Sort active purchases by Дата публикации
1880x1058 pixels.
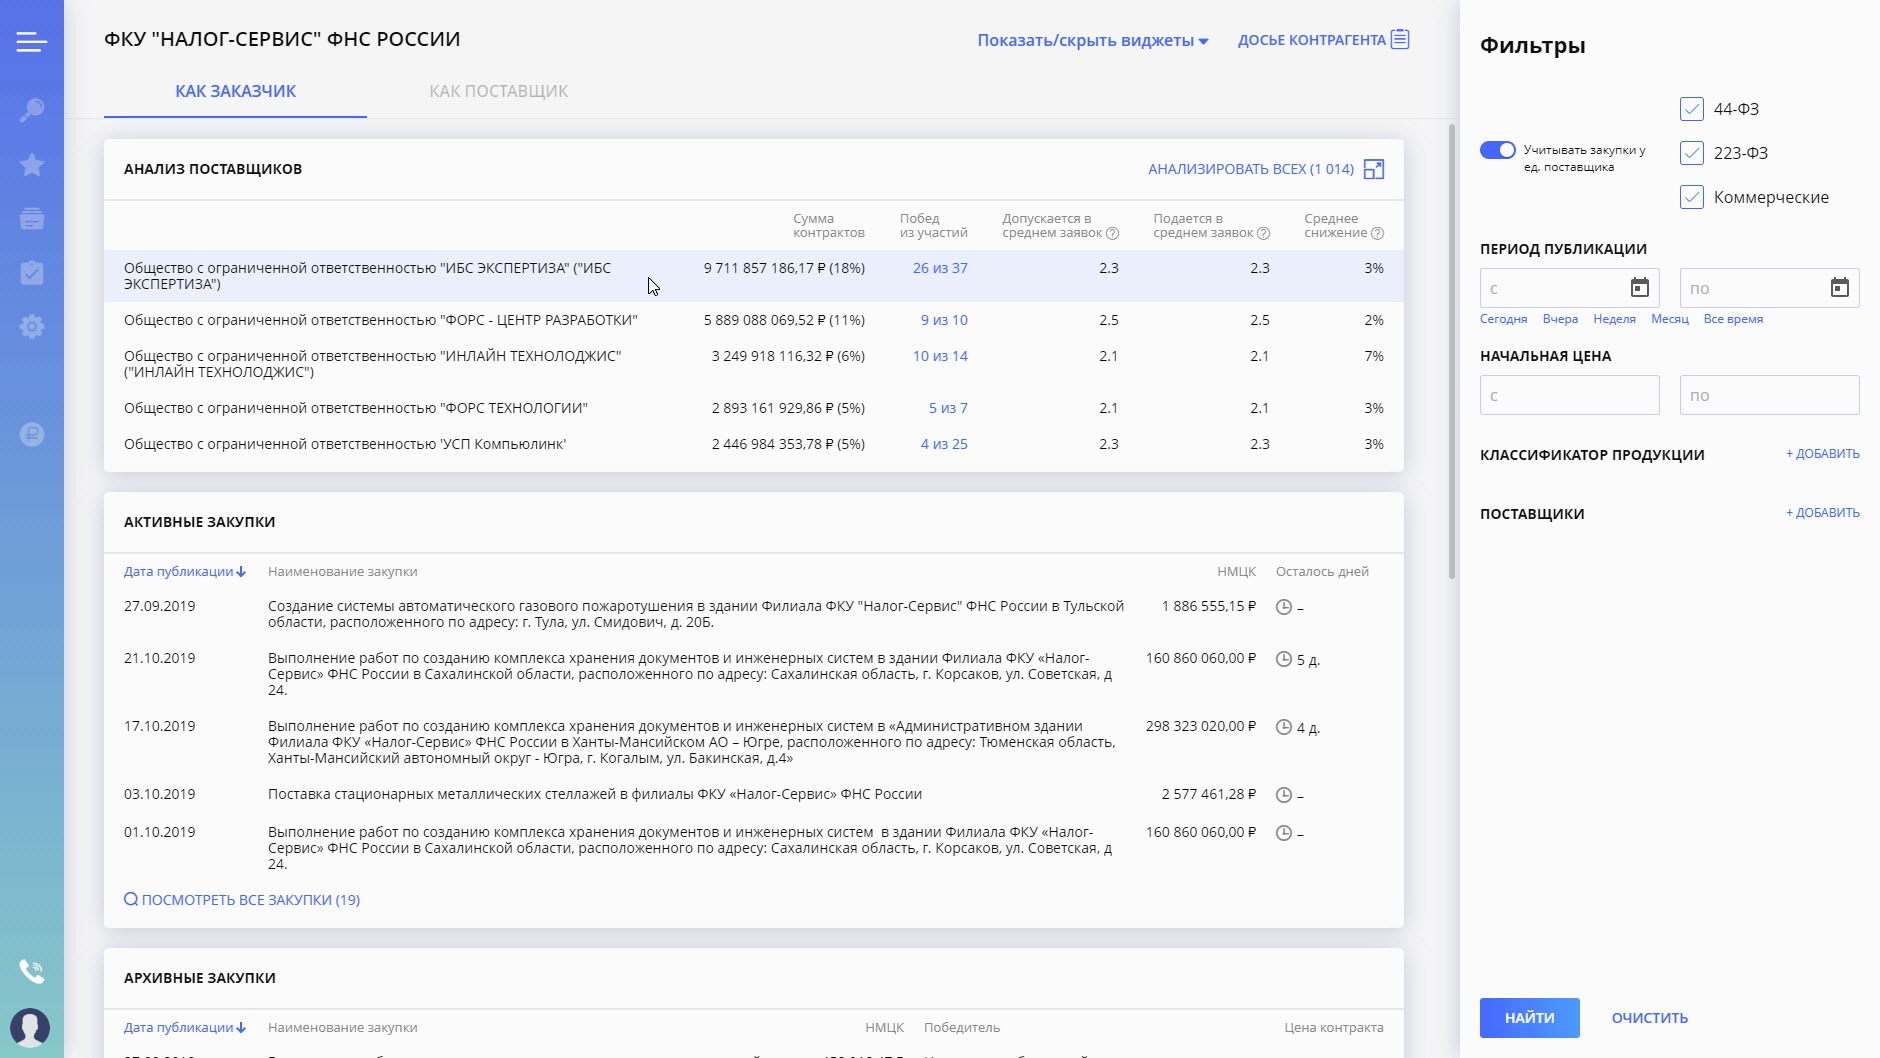coord(185,572)
